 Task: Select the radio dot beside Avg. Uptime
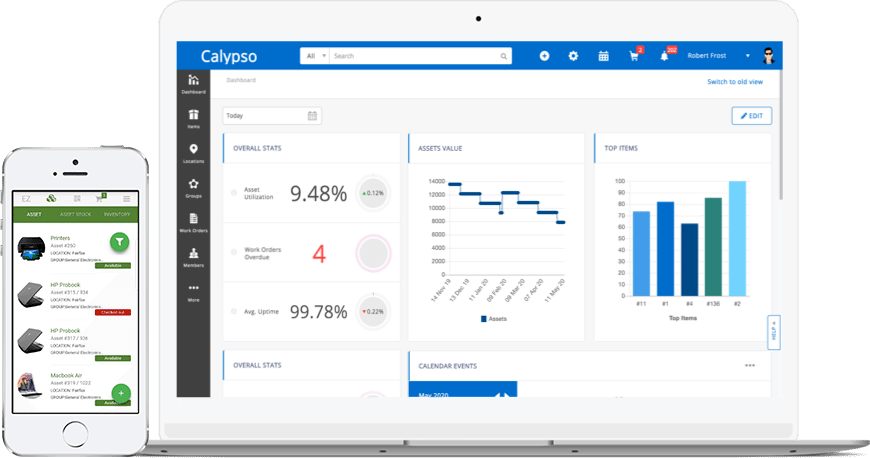234,311
